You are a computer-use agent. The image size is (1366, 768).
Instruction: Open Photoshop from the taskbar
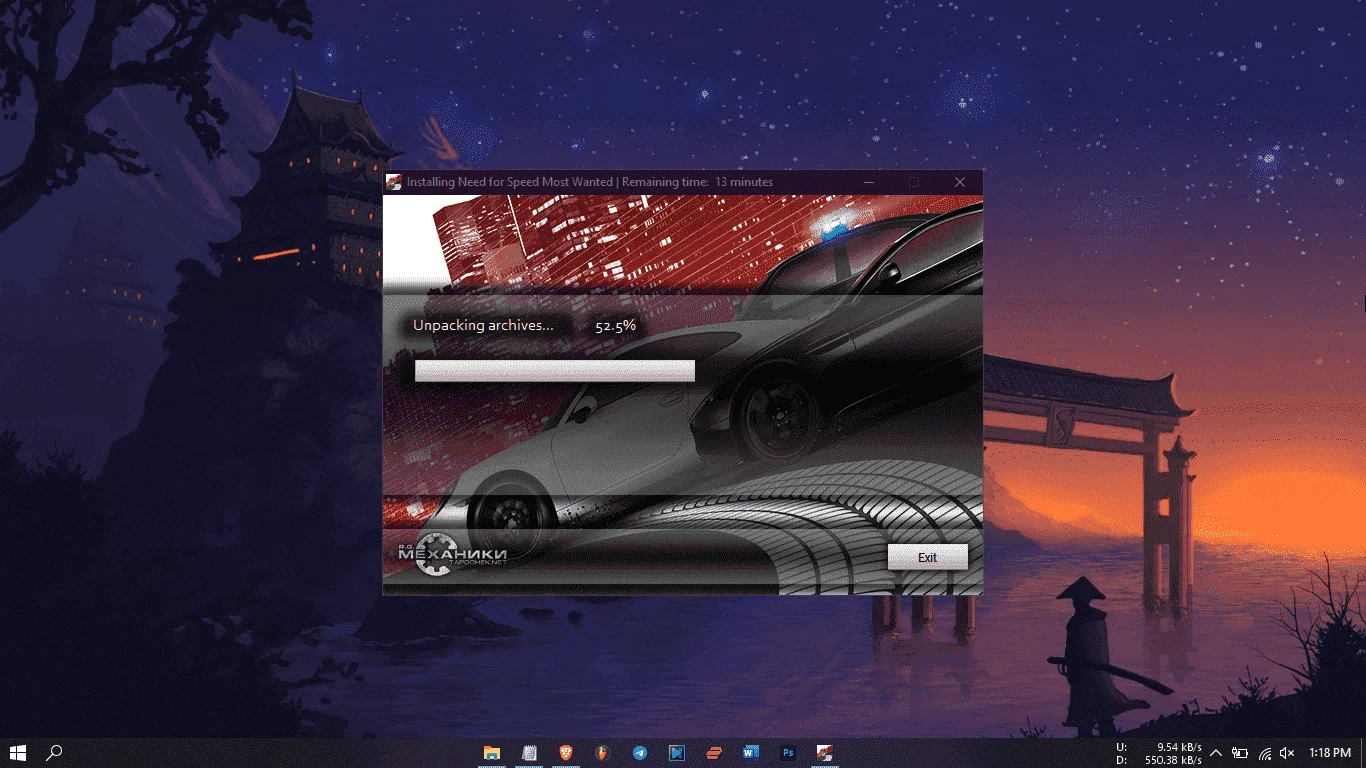click(788, 753)
